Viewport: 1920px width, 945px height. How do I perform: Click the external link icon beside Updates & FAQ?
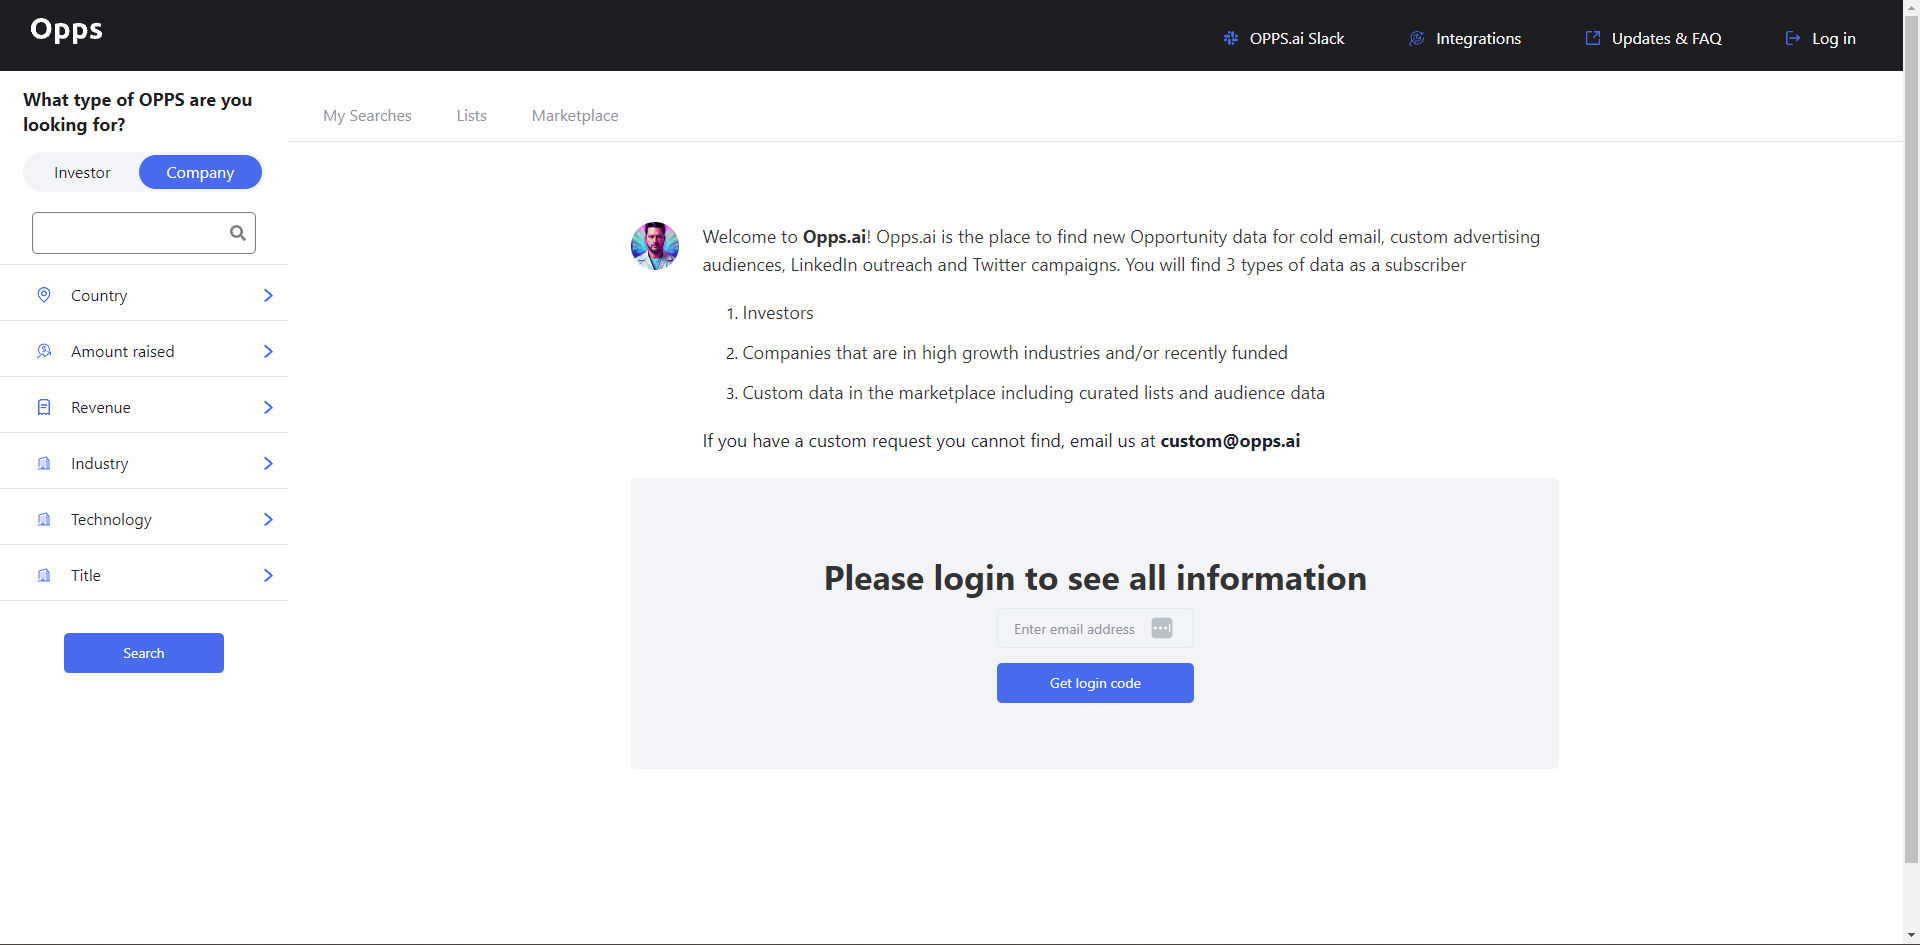[x=1593, y=38]
